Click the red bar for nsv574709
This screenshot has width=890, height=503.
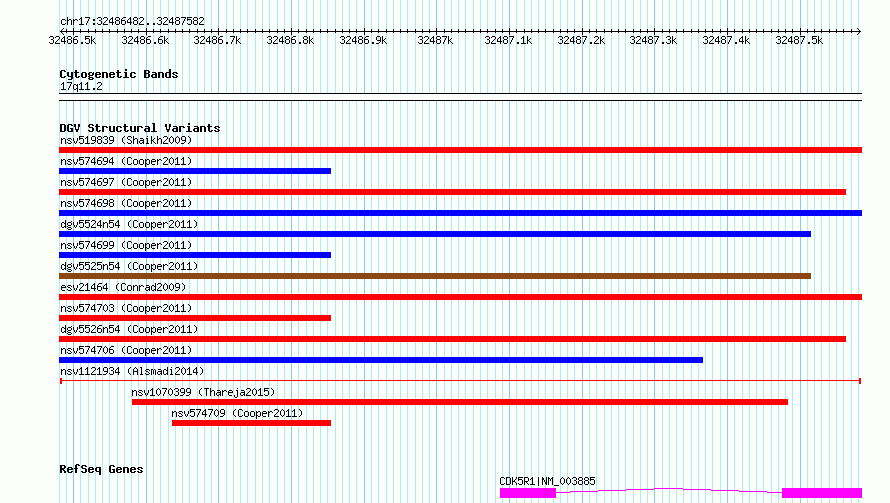pyautogui.click(x=251, y=423)
